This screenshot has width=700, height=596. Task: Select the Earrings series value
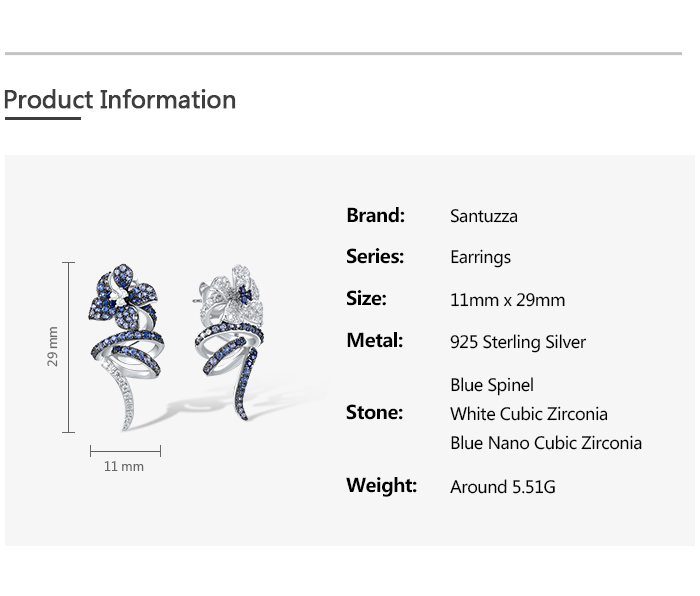coord(480,257)
